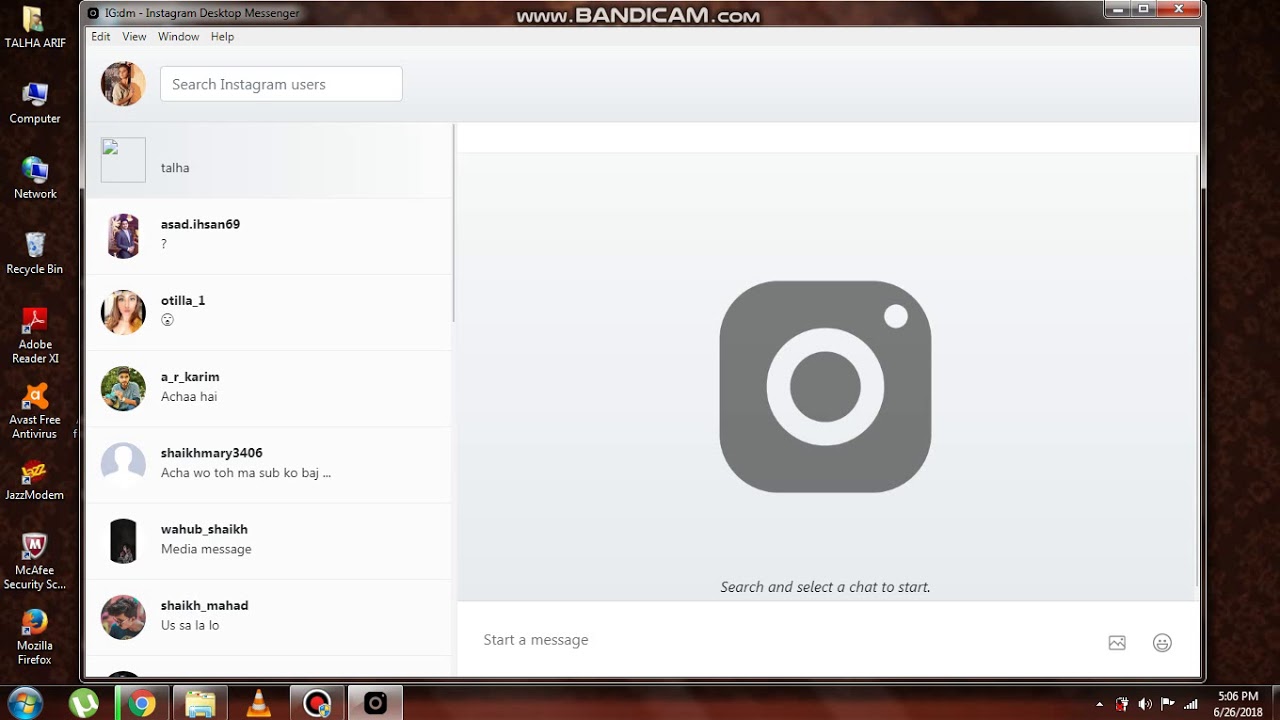Select the McAfee Security desktop icon
1280x720 pixels.
coord(35,562)
